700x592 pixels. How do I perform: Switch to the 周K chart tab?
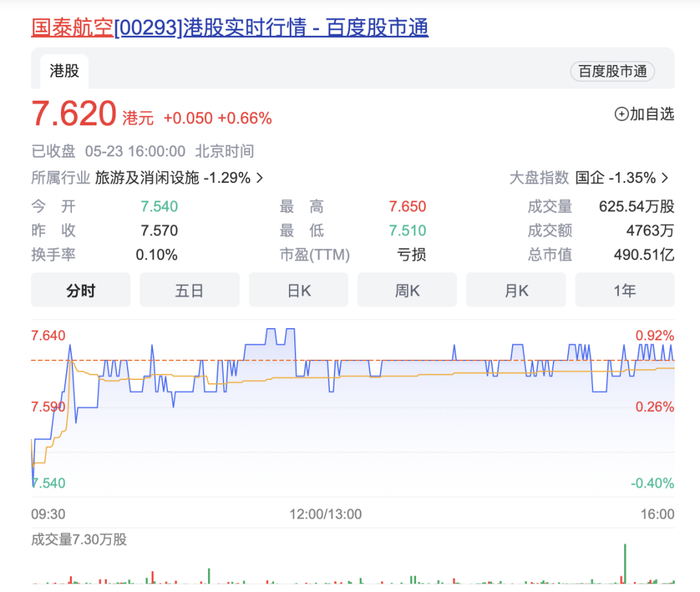point(407,290)
